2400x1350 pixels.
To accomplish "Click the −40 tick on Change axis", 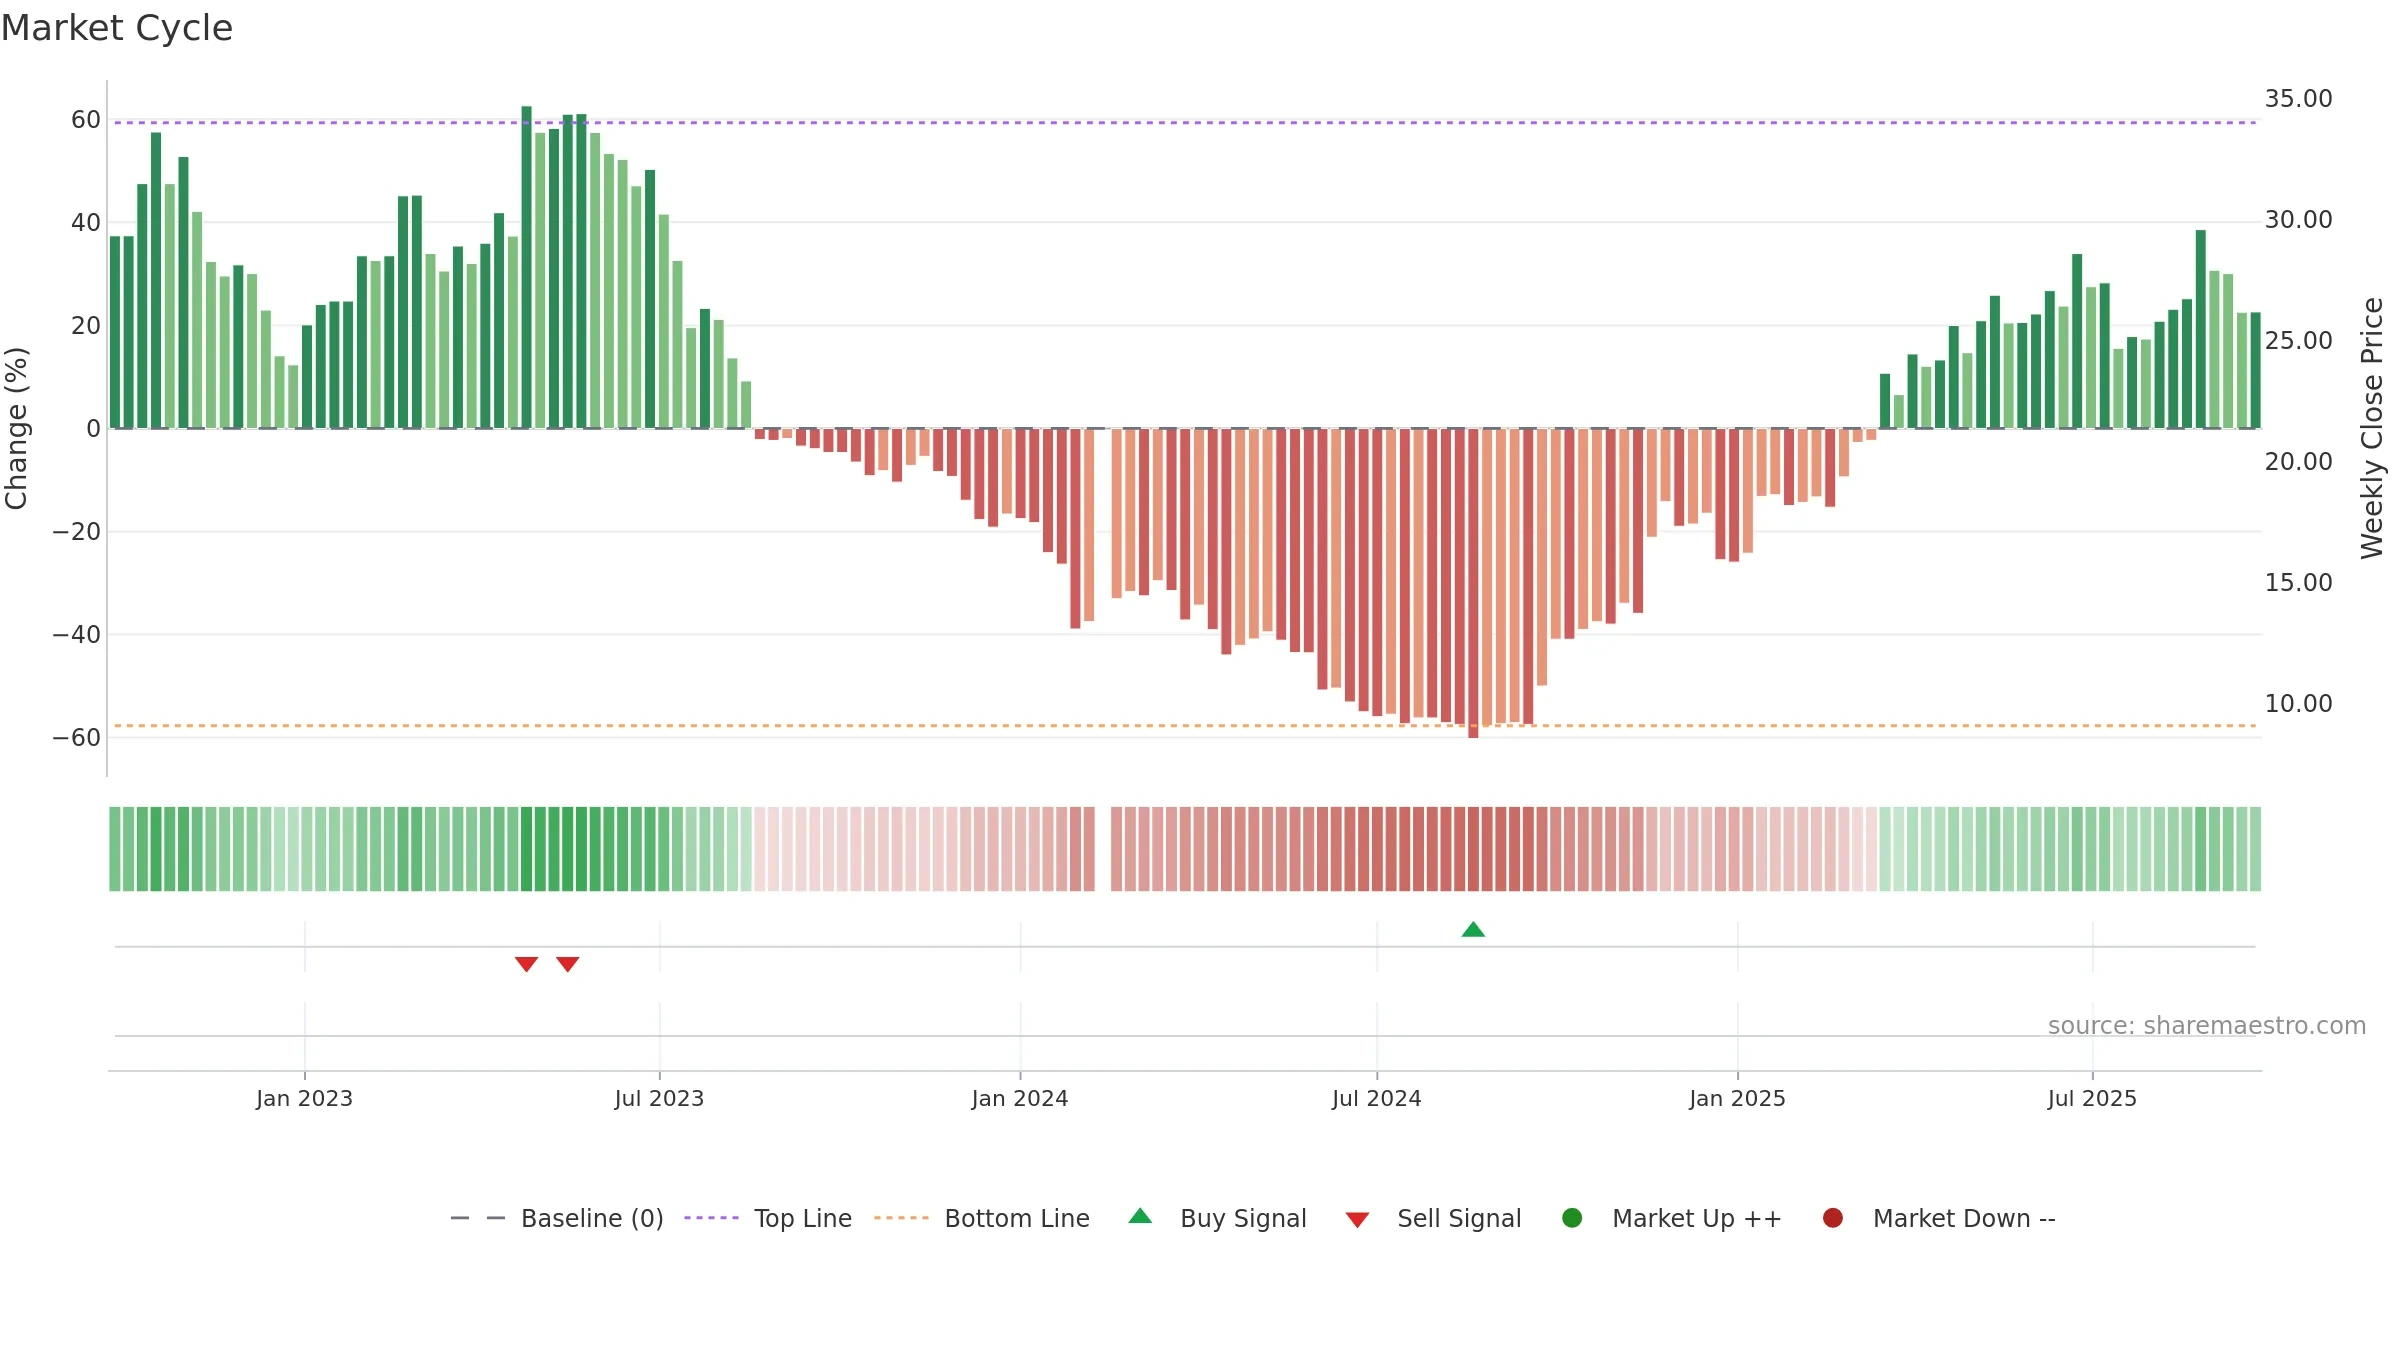I will point(76,635).
